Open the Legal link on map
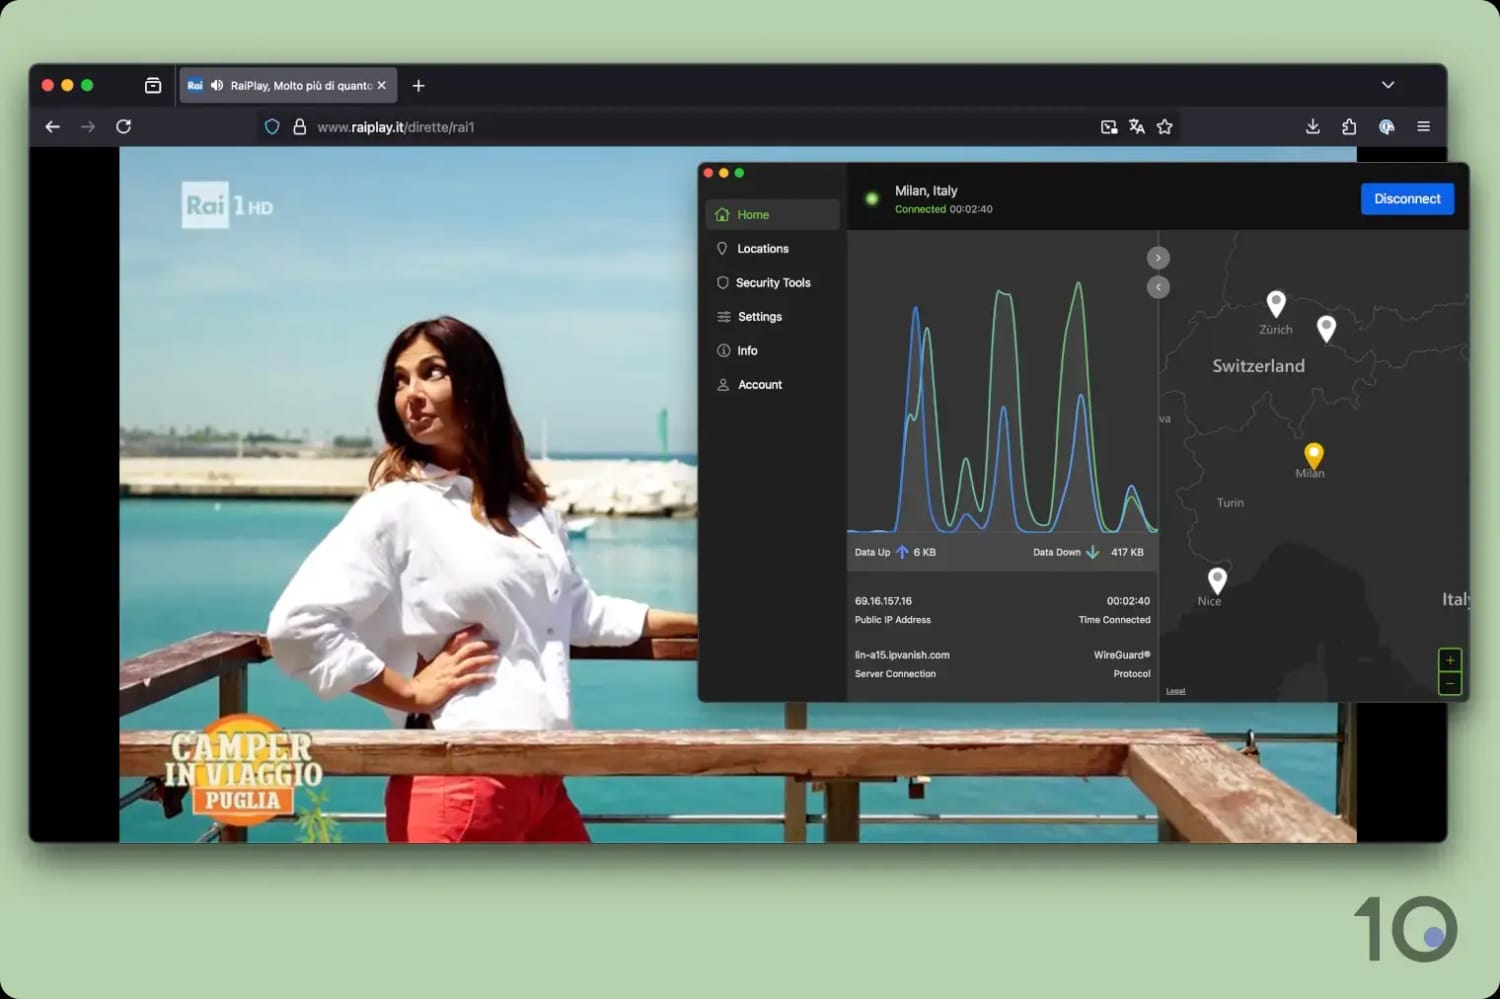This screenshot has height=999, width=1500. 1176,691
